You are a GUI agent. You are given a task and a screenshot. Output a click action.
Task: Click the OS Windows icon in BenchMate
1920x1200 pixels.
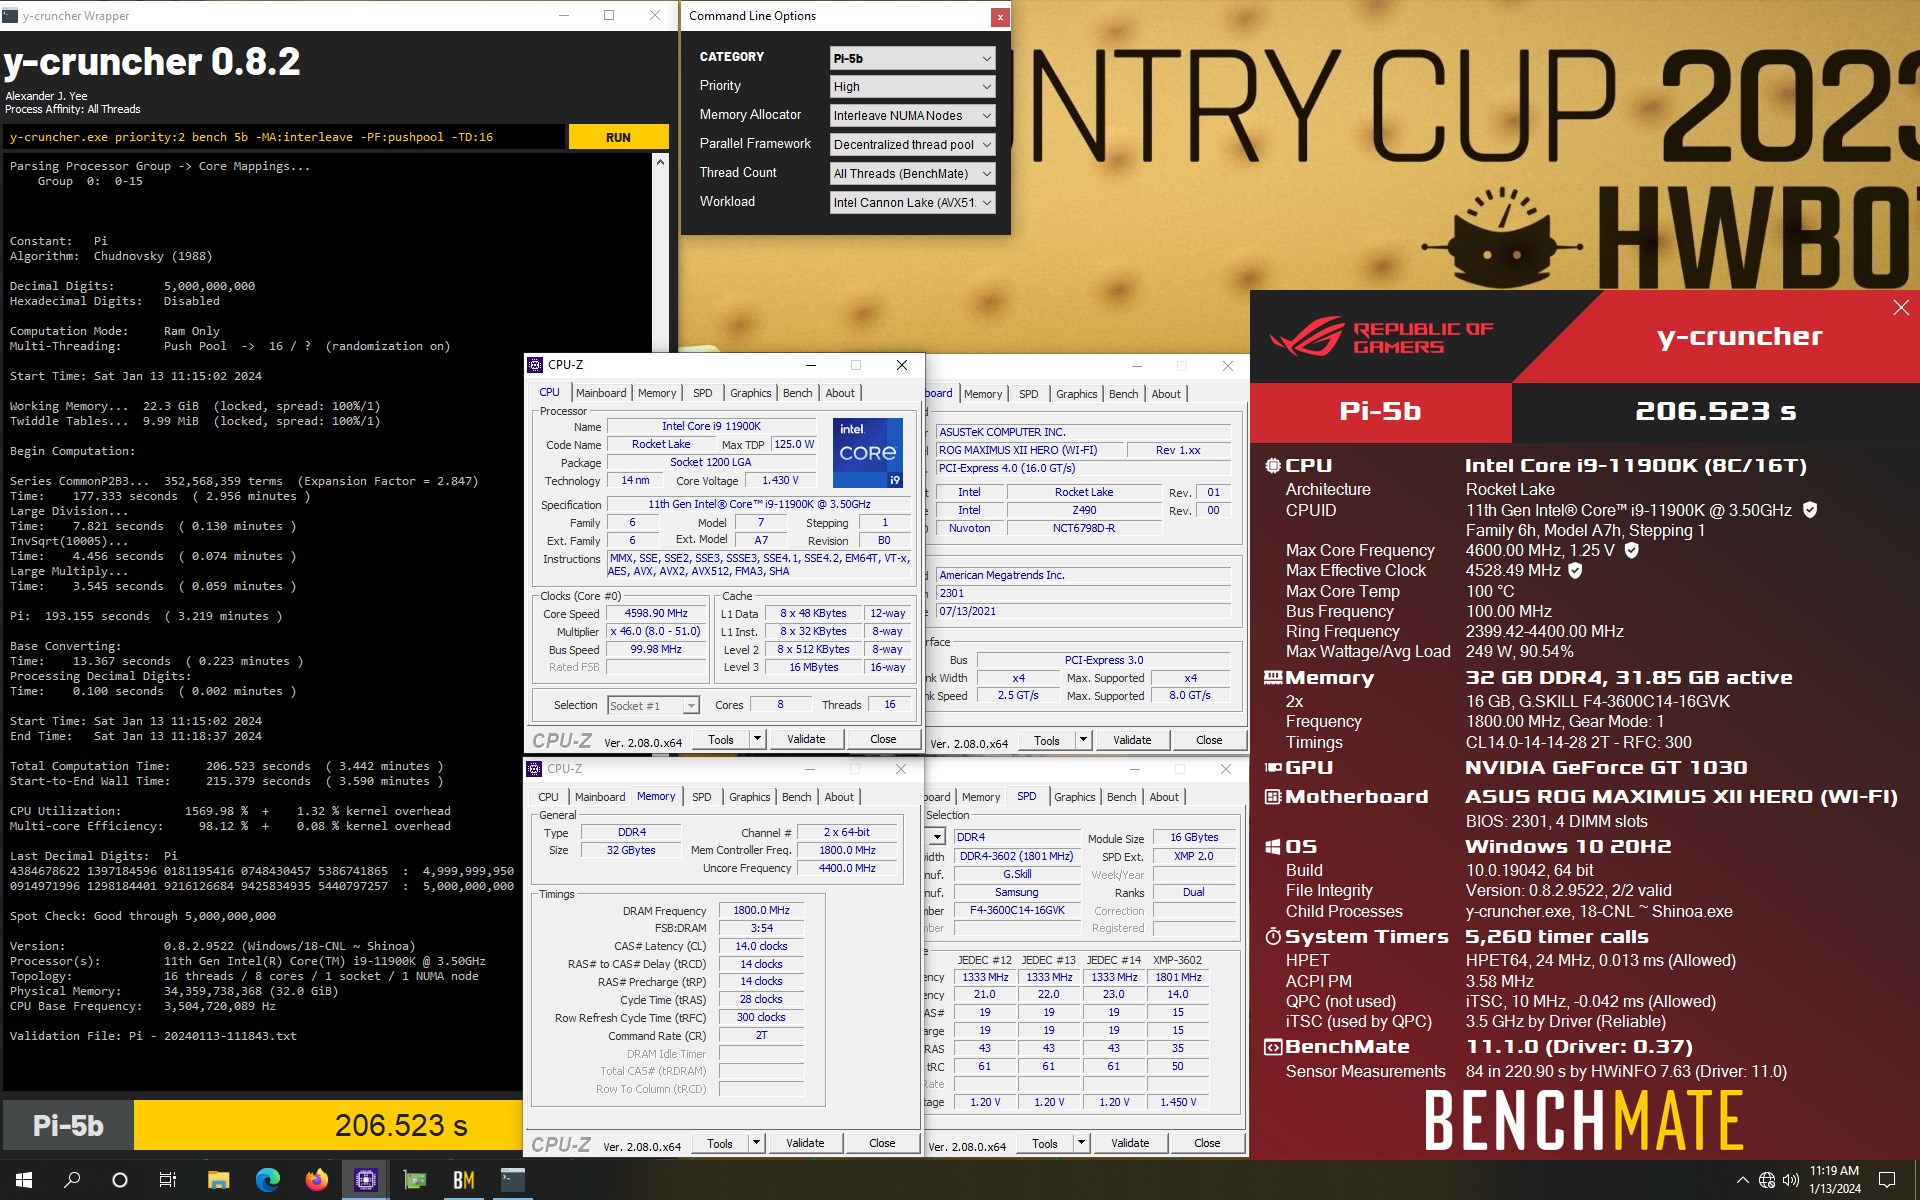(x=1273, y=847)
